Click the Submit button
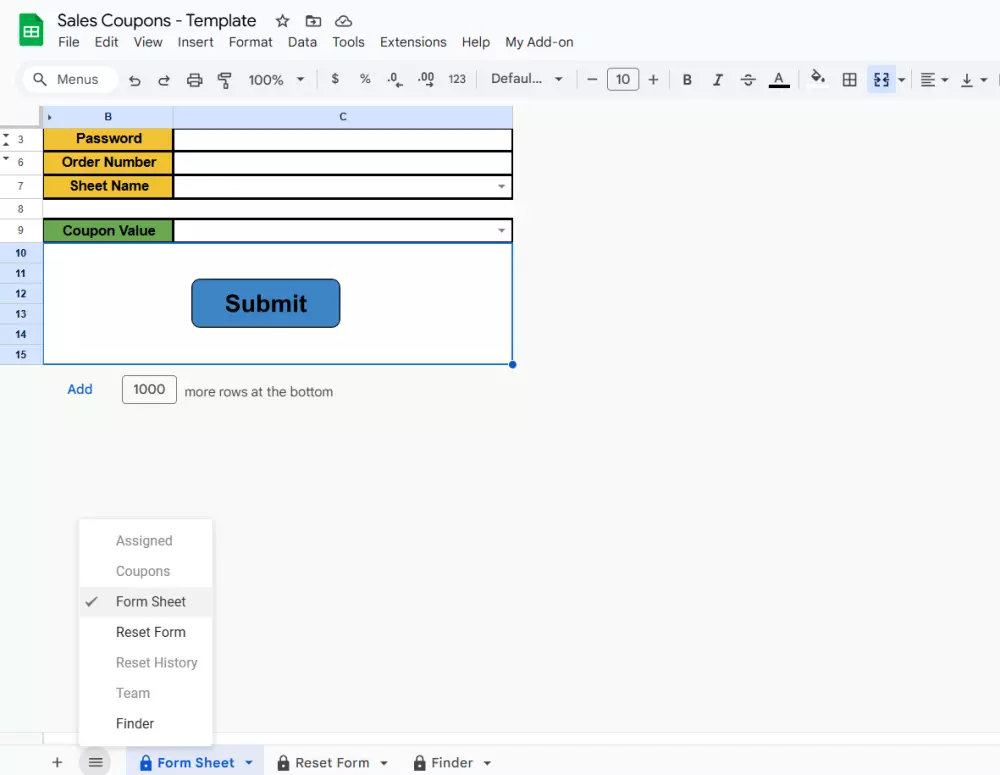This screenshot has width=1000, height=775. [x=265, y=303]
